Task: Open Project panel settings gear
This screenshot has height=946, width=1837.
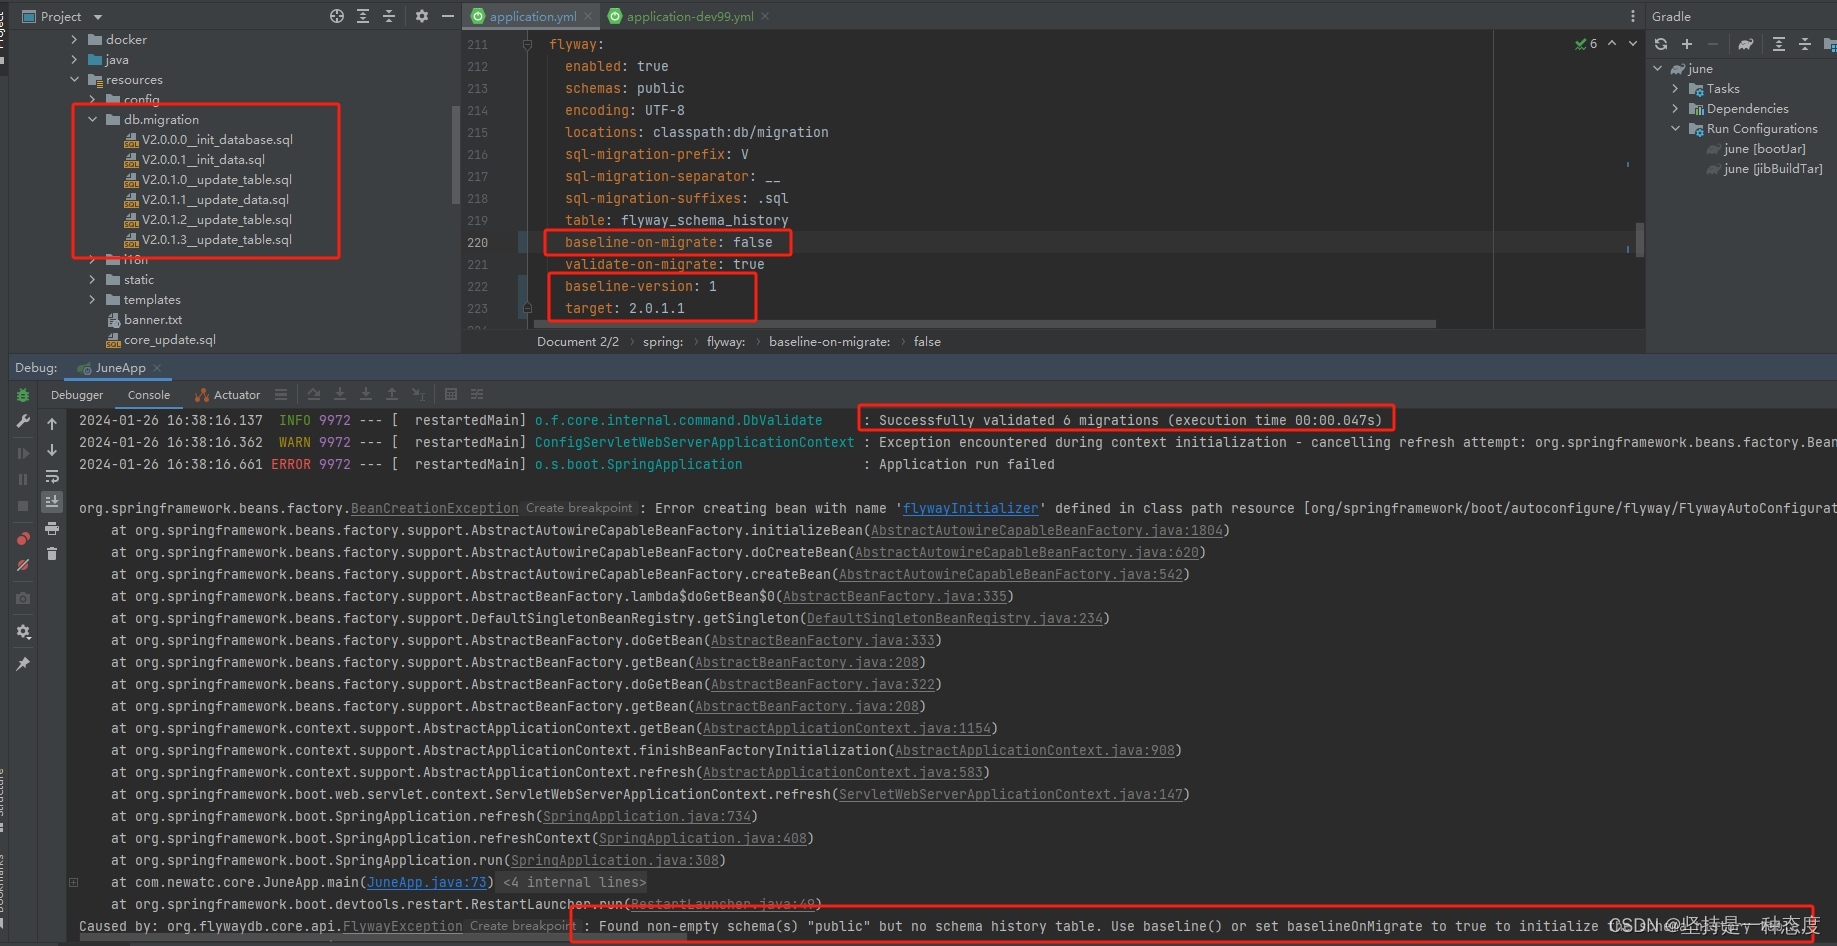Action: 422,16
